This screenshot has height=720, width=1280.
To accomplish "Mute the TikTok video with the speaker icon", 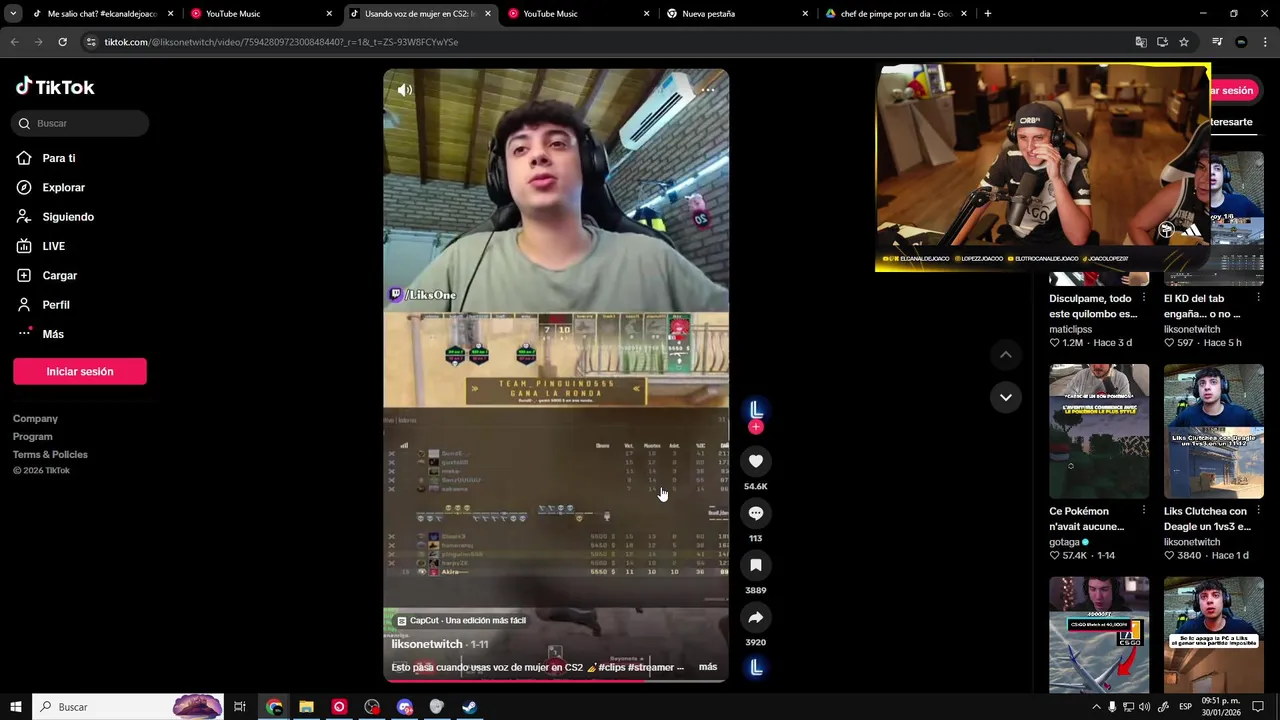I will (404, 90).
